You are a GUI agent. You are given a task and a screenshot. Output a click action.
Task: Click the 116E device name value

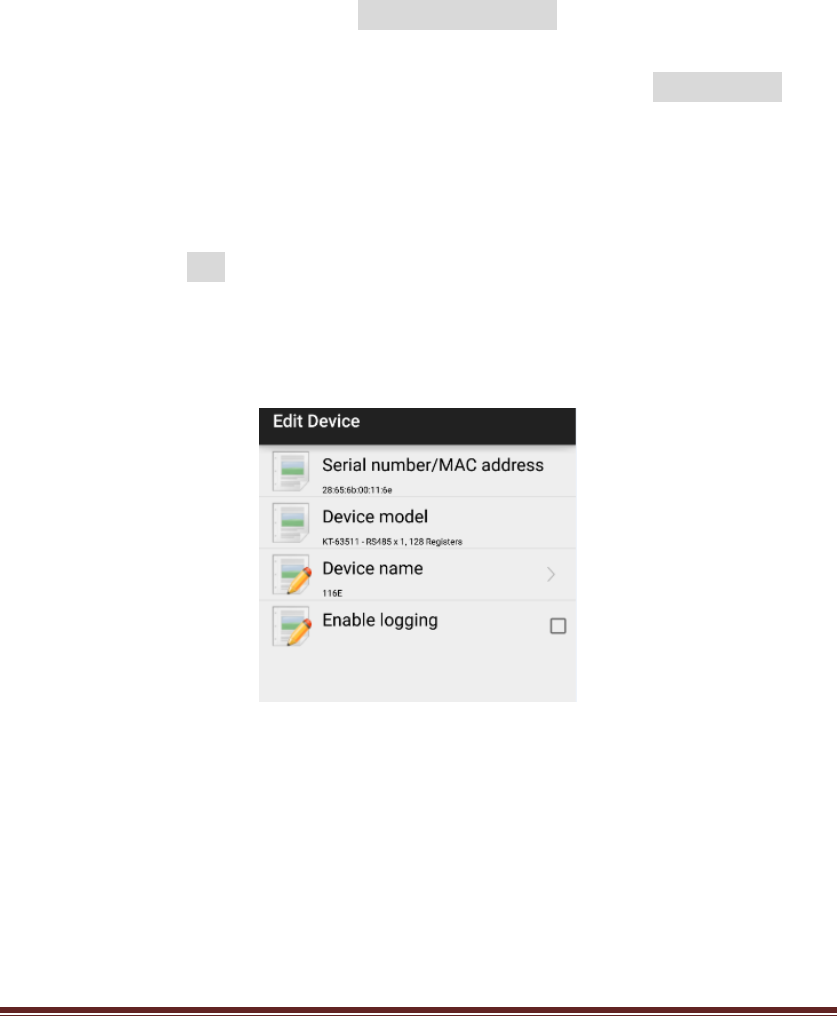[332, 593]
